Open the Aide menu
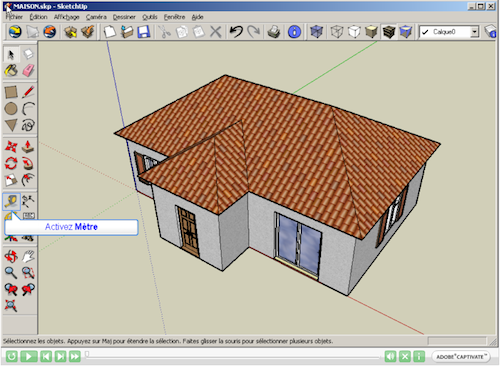 (197, 17)
